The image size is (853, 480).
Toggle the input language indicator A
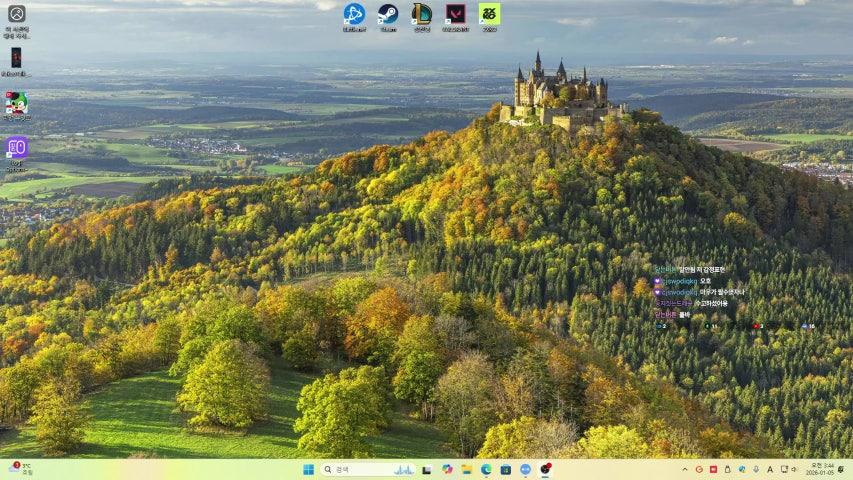click(x=769, y=469)
